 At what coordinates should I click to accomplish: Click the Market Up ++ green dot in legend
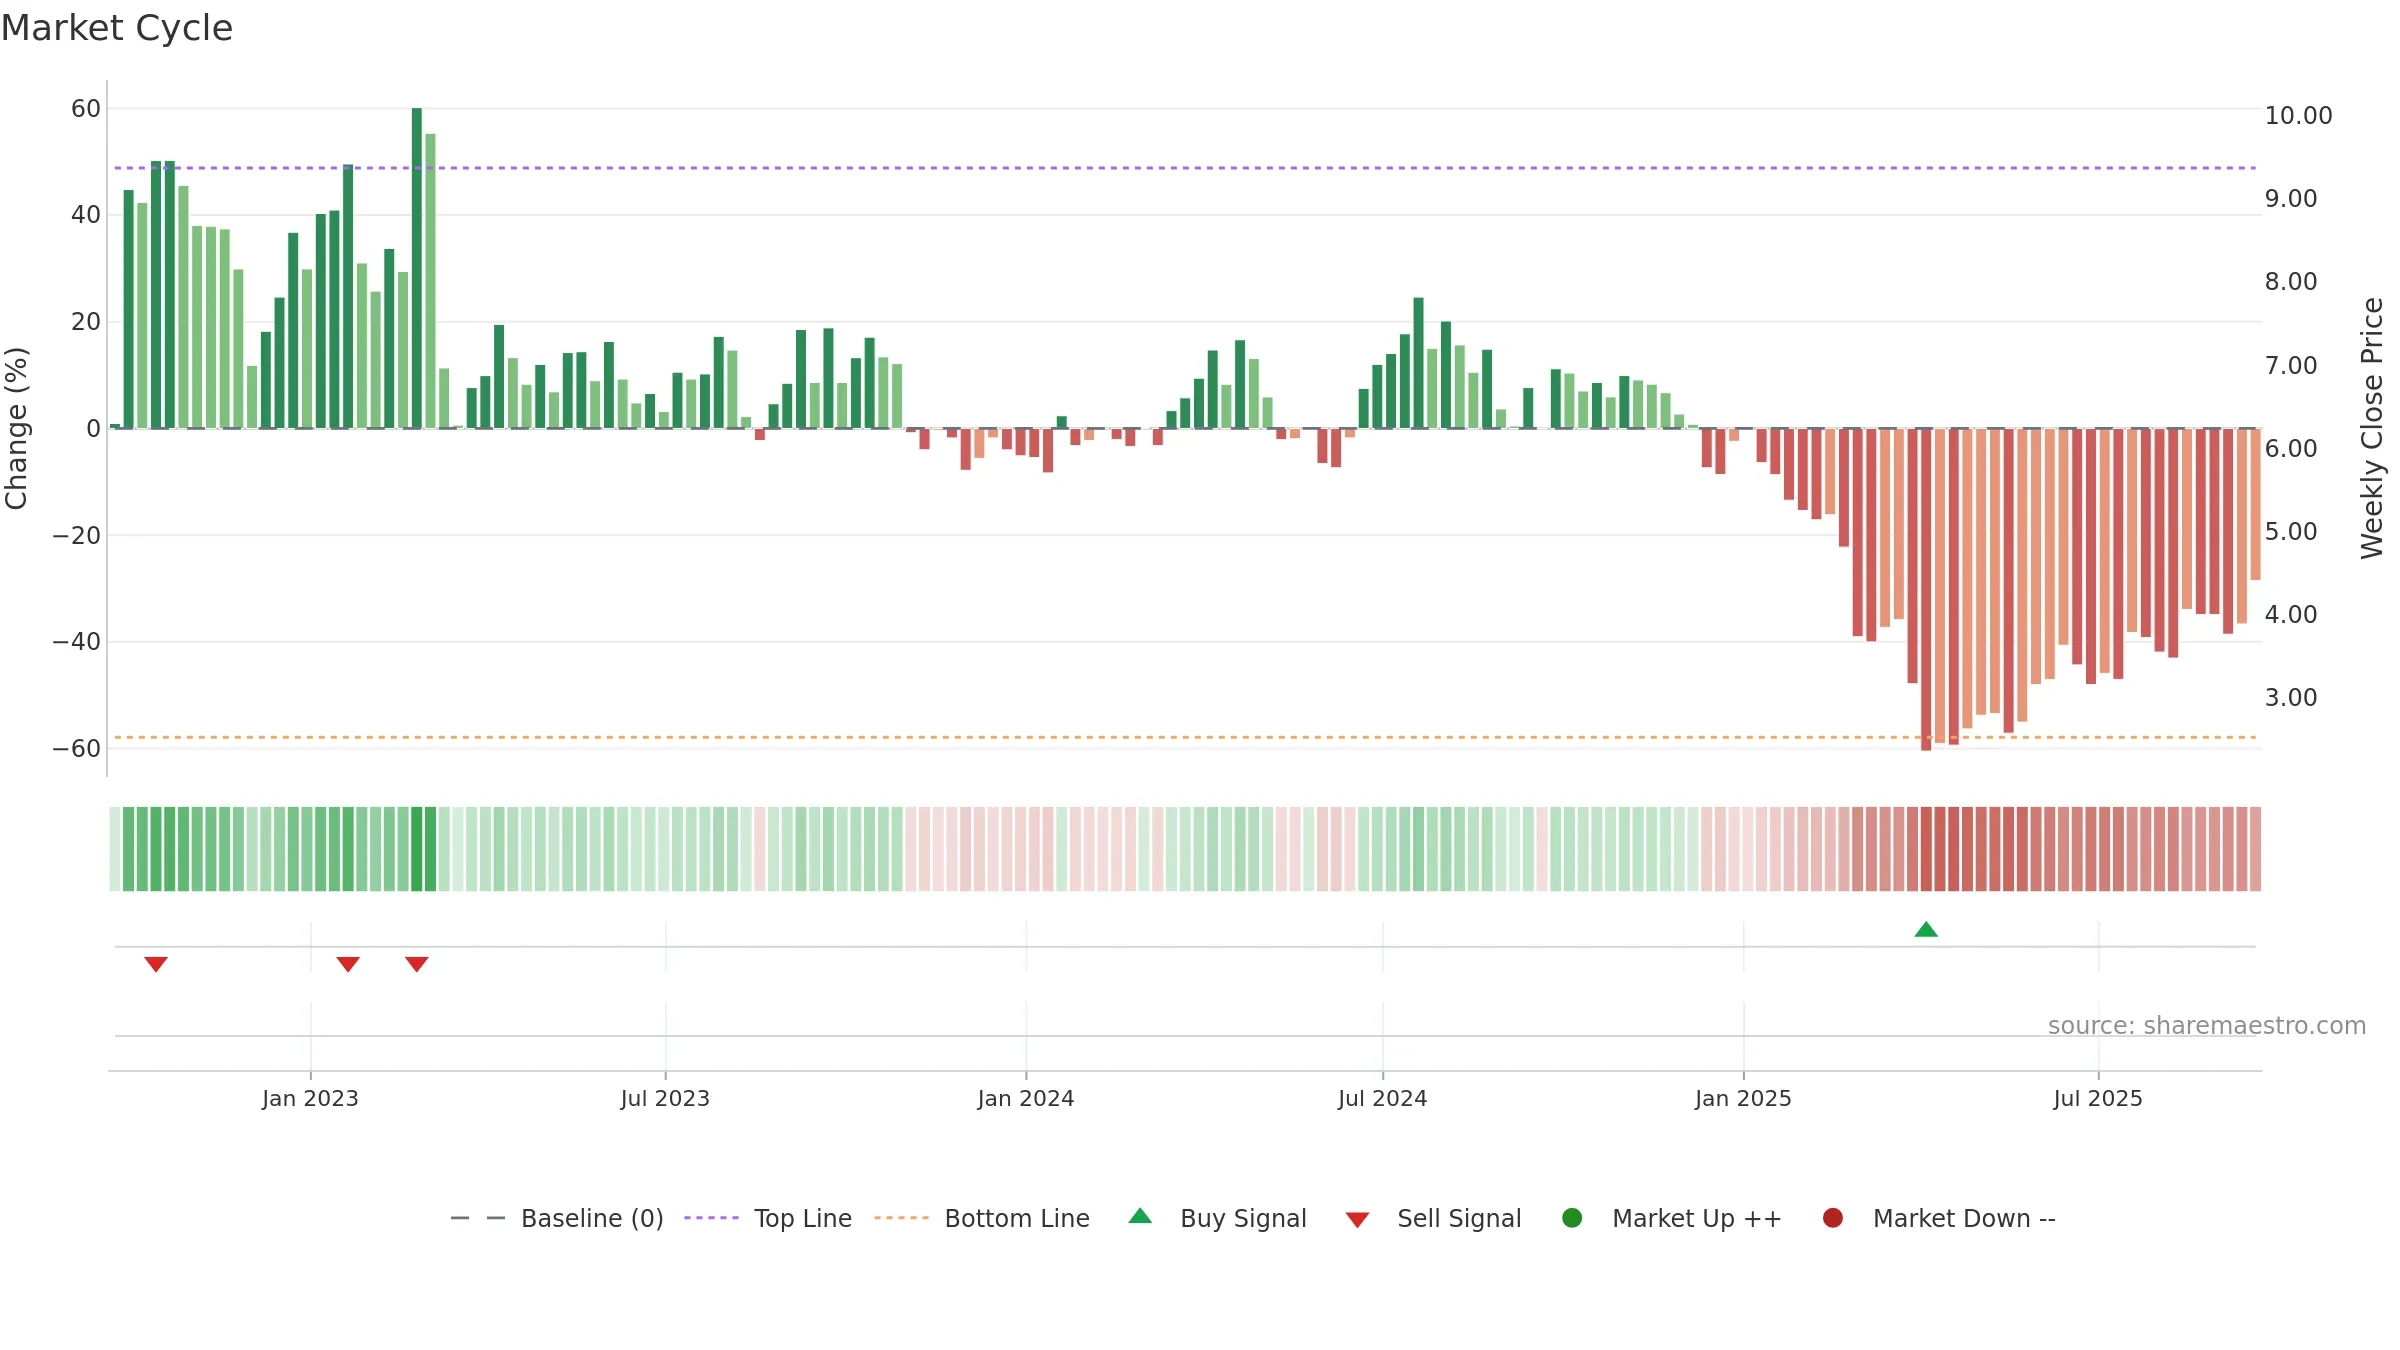[x=1572, y=1218]
